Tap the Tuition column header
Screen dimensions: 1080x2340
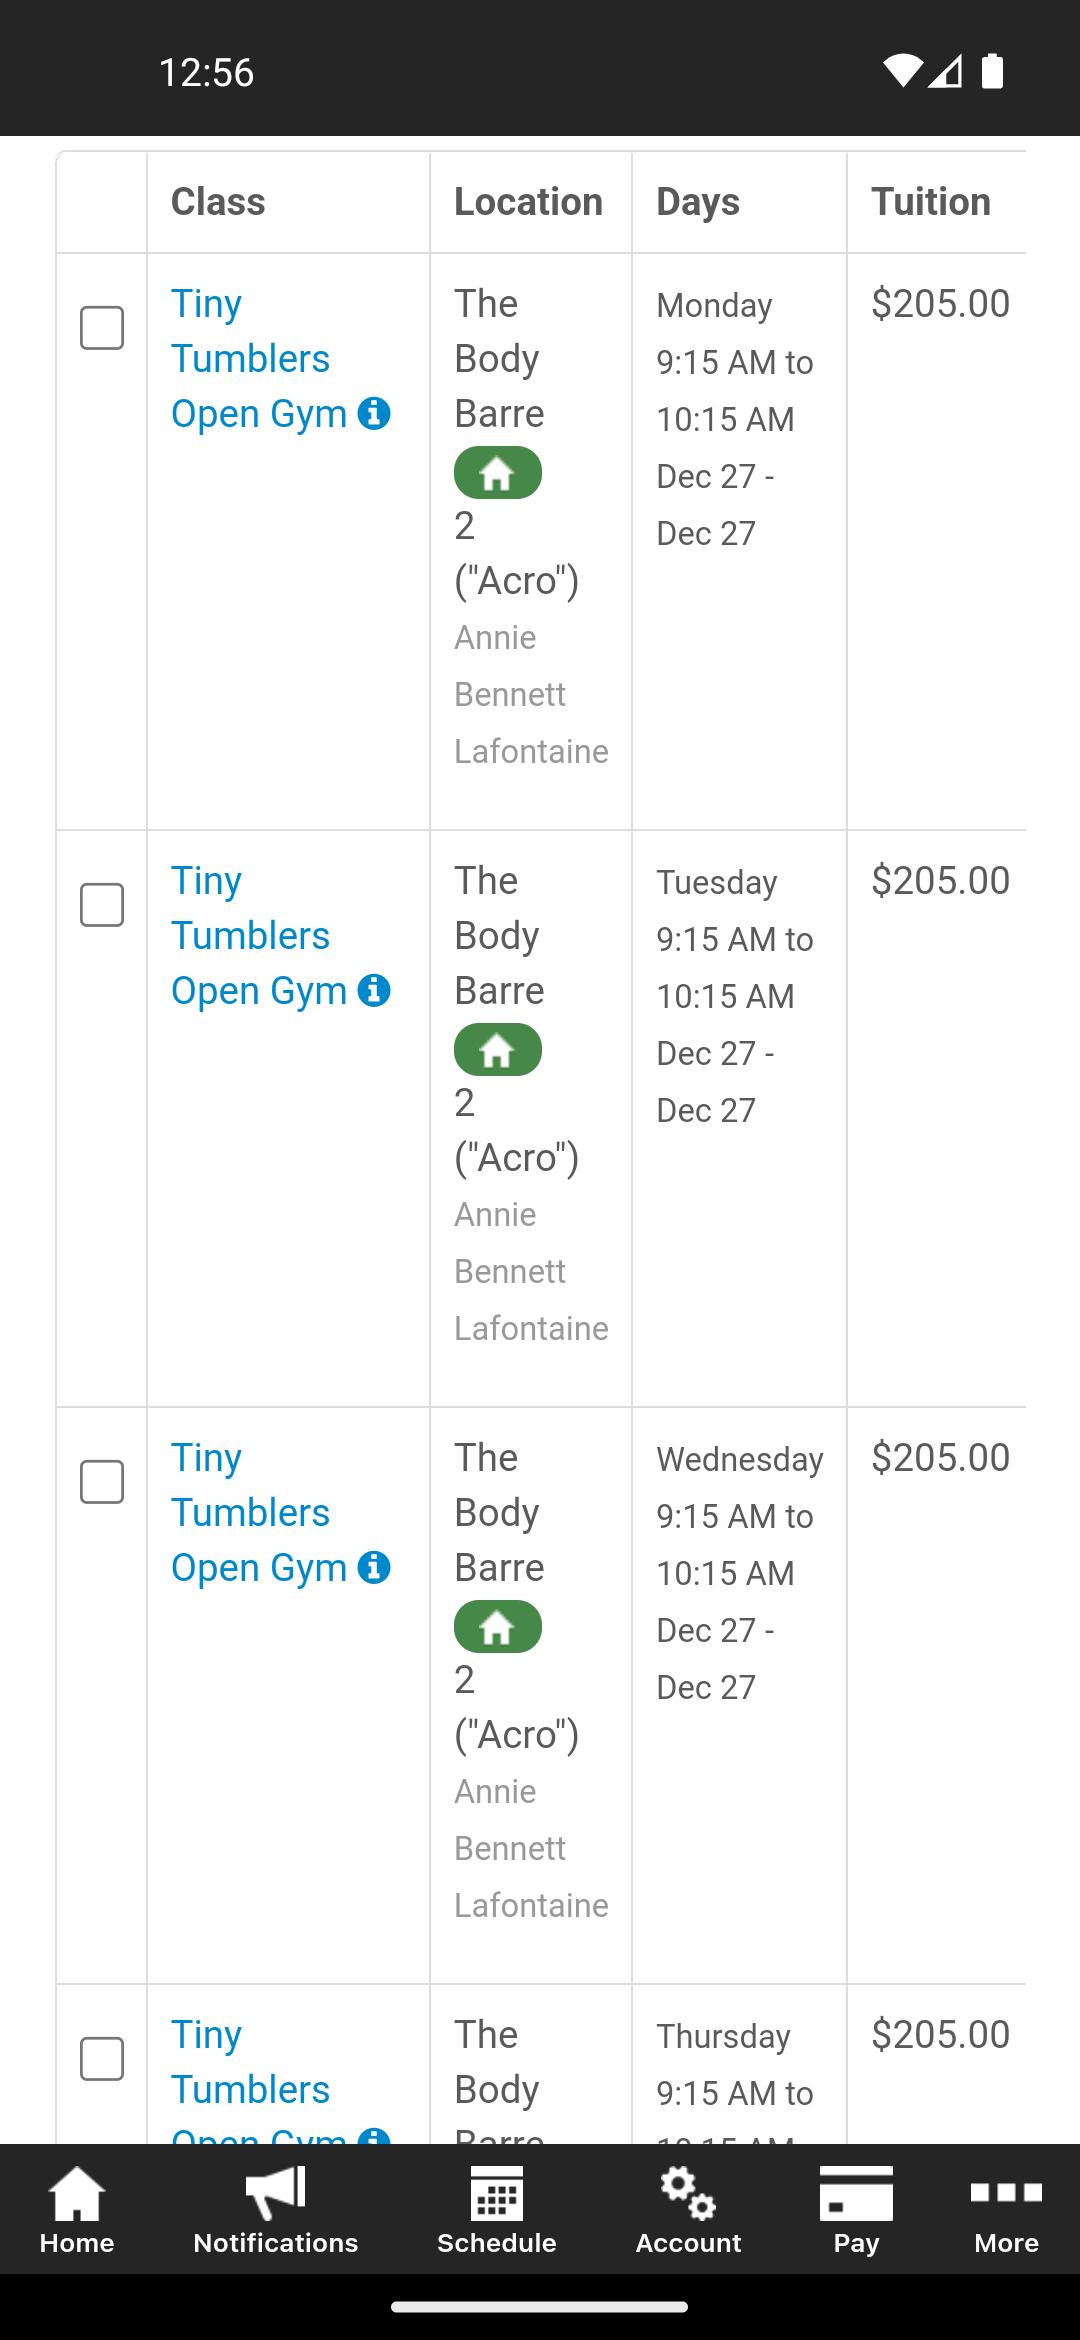pyautogui.click(x=931, y=202)
